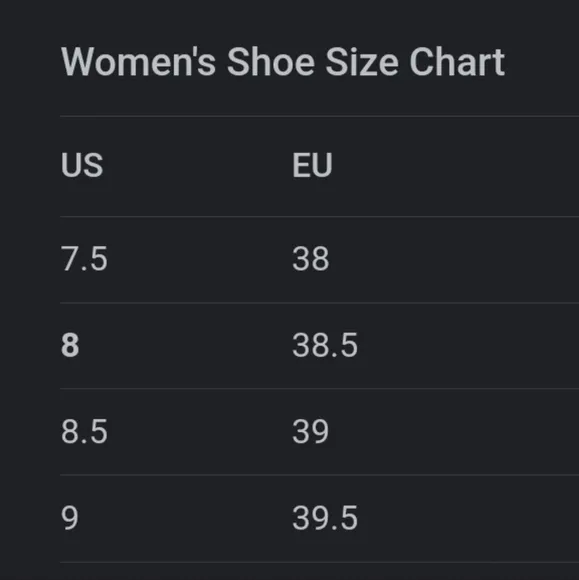The image size is (579, 580).
Task: Click the divider between 8.5 and 9 rows
Action: pos(319,475)
